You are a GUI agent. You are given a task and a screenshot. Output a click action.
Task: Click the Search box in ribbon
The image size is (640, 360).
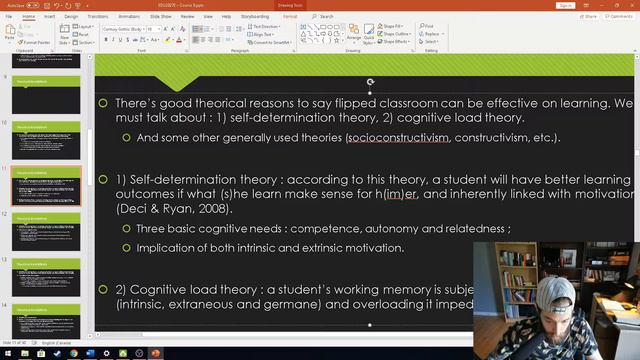[323, 17]
